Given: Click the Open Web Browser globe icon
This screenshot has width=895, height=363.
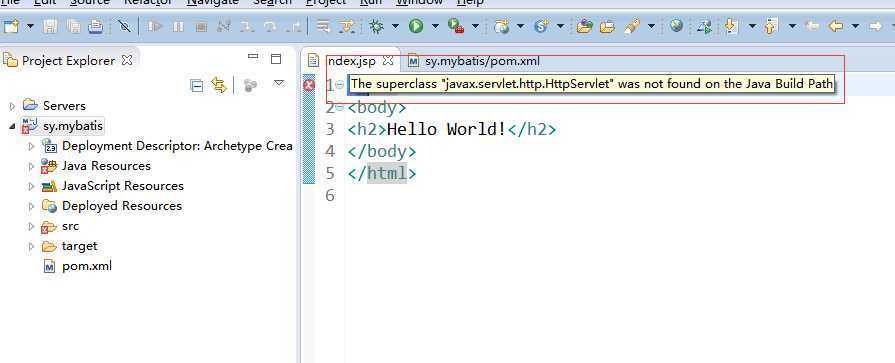Looking at the screenshot, I should click(x=676, y=26).
